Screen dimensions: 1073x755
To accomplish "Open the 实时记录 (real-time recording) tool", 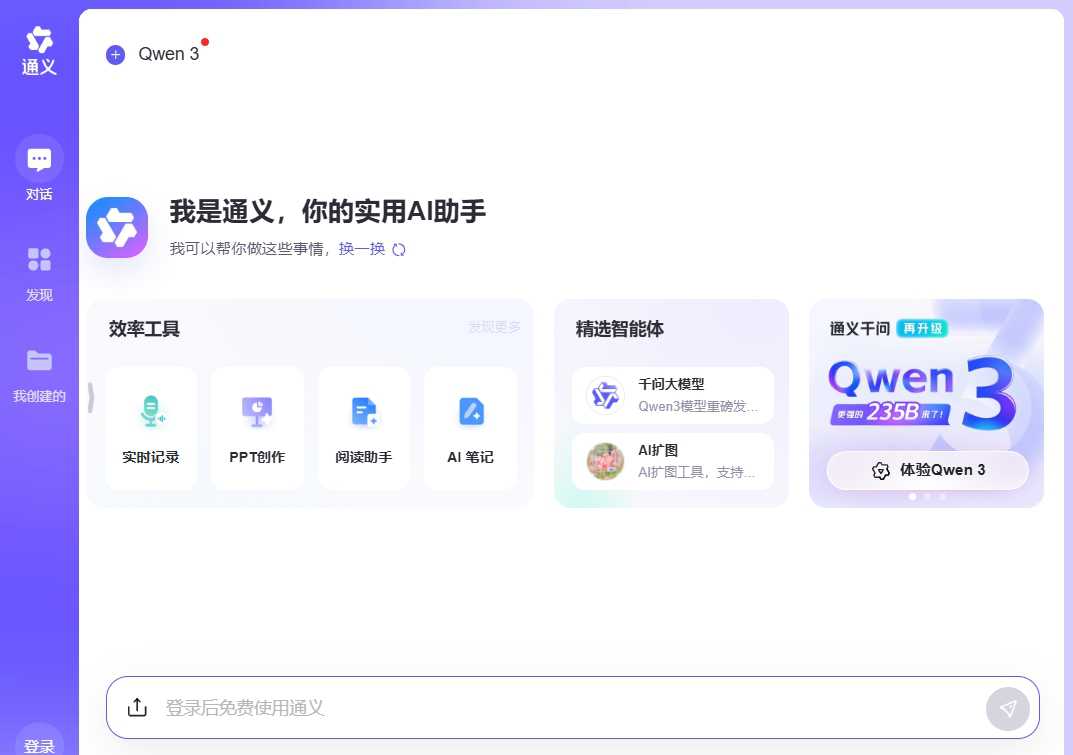I will tap(151, 428).
